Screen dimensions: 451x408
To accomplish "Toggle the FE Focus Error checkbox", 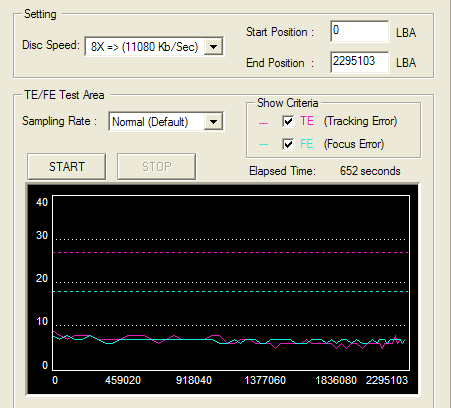I will pyautogui.click(x=288, y=144).
